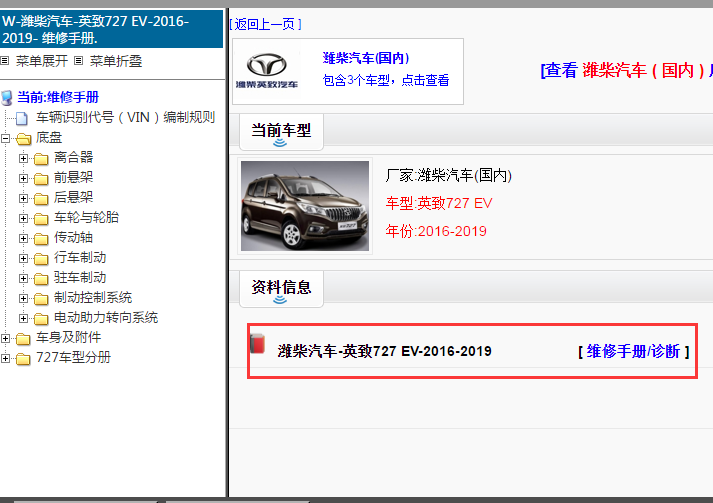Screen dimensions: 713x503
Task: Click the red book icon beside 潍柴汽车-英致727
Action: [258, 343]
